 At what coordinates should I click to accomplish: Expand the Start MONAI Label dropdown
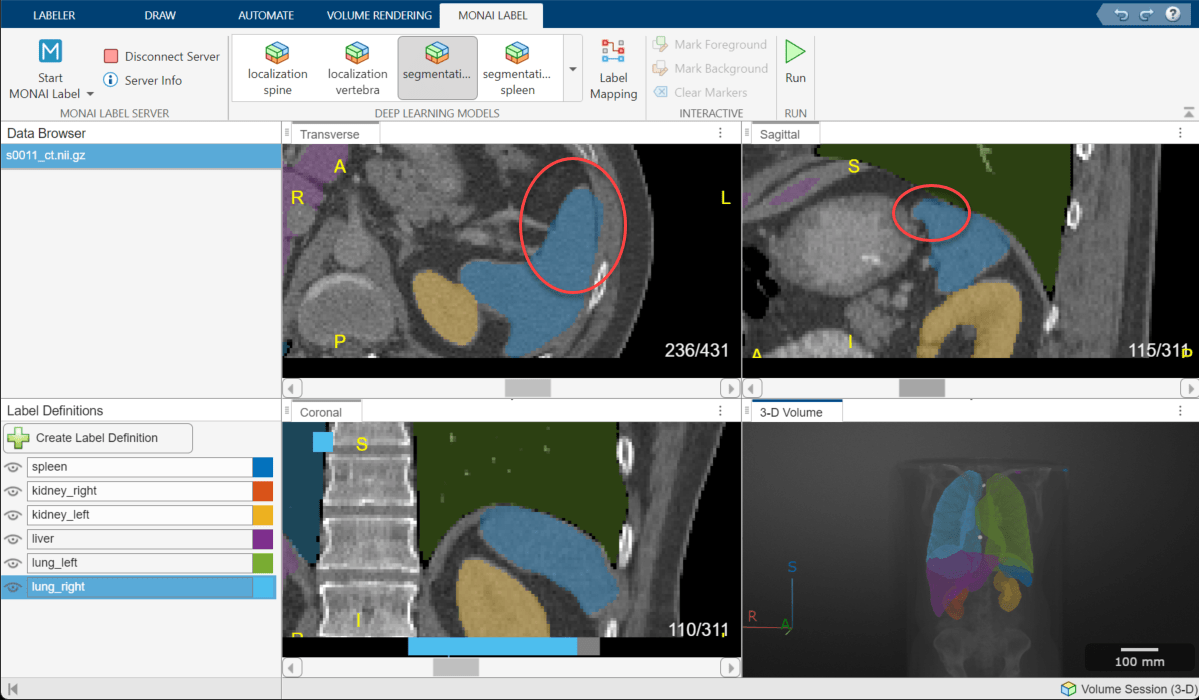89,94
